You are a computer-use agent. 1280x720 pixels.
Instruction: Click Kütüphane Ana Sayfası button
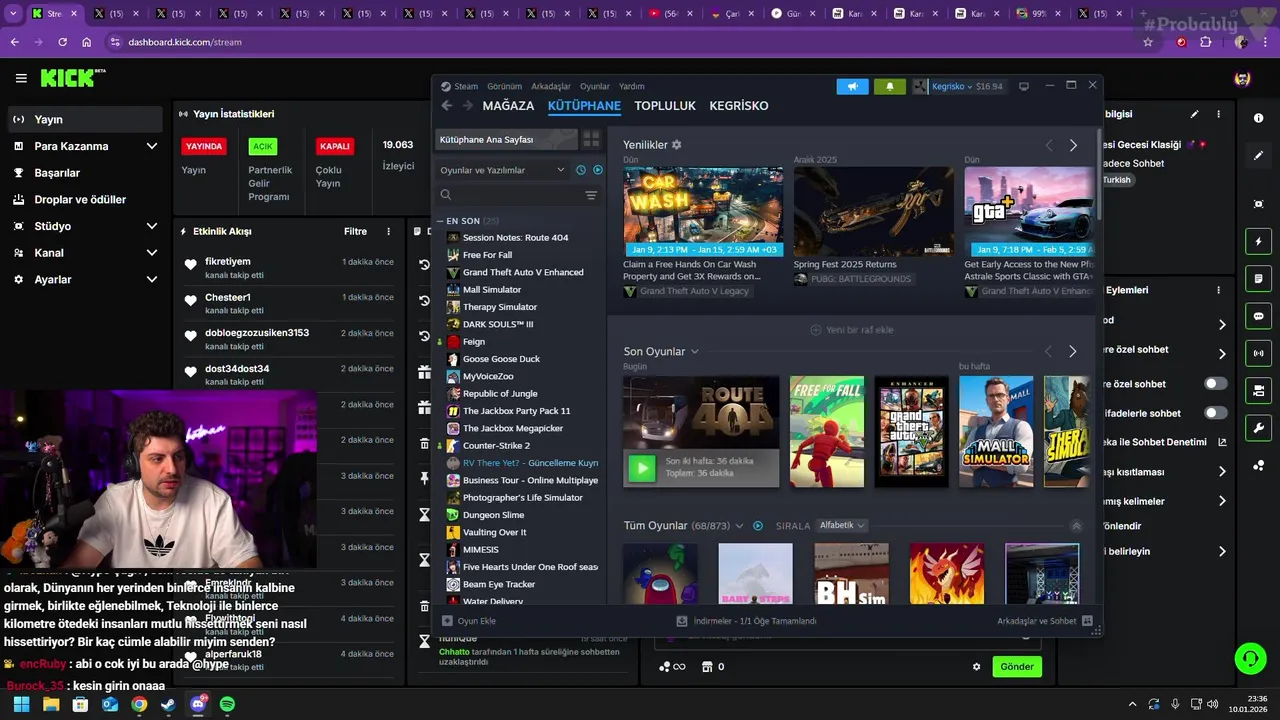[x=507, y=140]
